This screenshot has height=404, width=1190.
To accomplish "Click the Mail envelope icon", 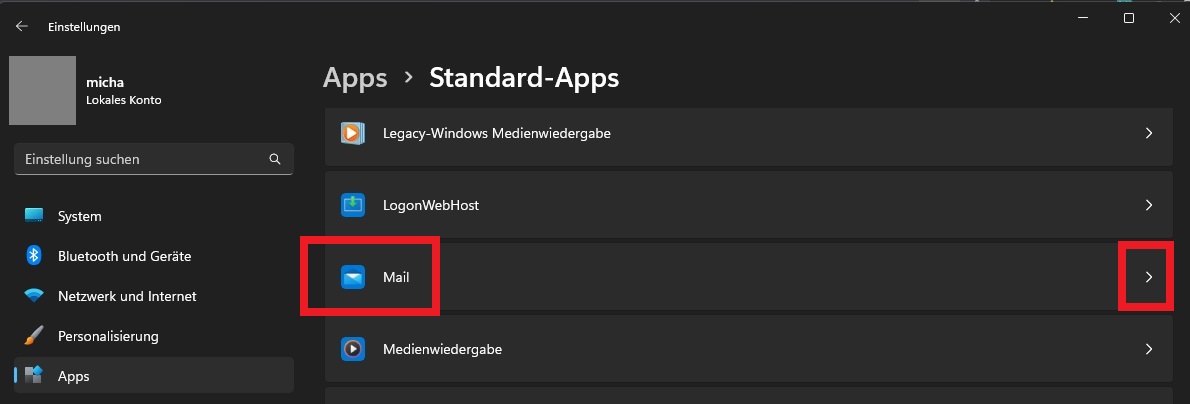I will (352, 277).
